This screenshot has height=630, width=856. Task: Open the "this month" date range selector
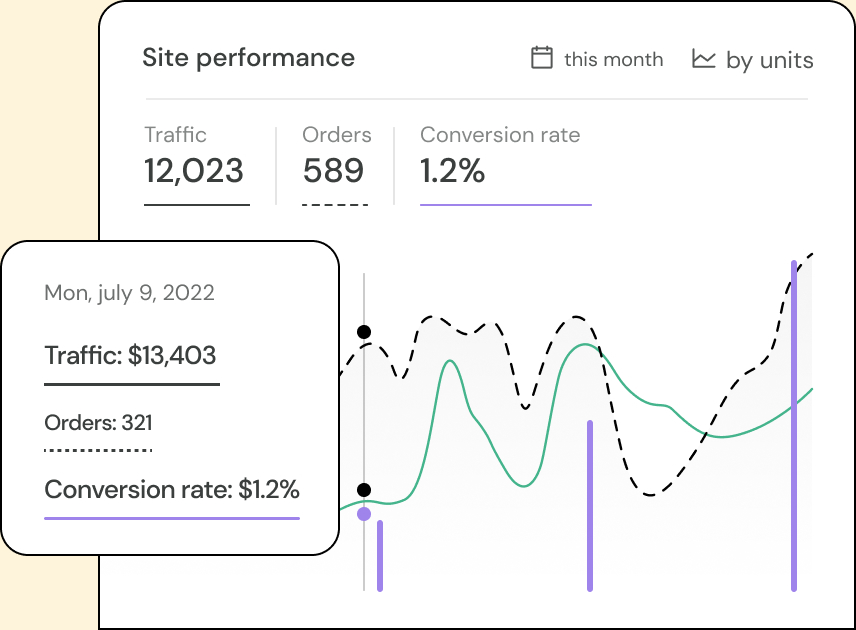[597, 59]
